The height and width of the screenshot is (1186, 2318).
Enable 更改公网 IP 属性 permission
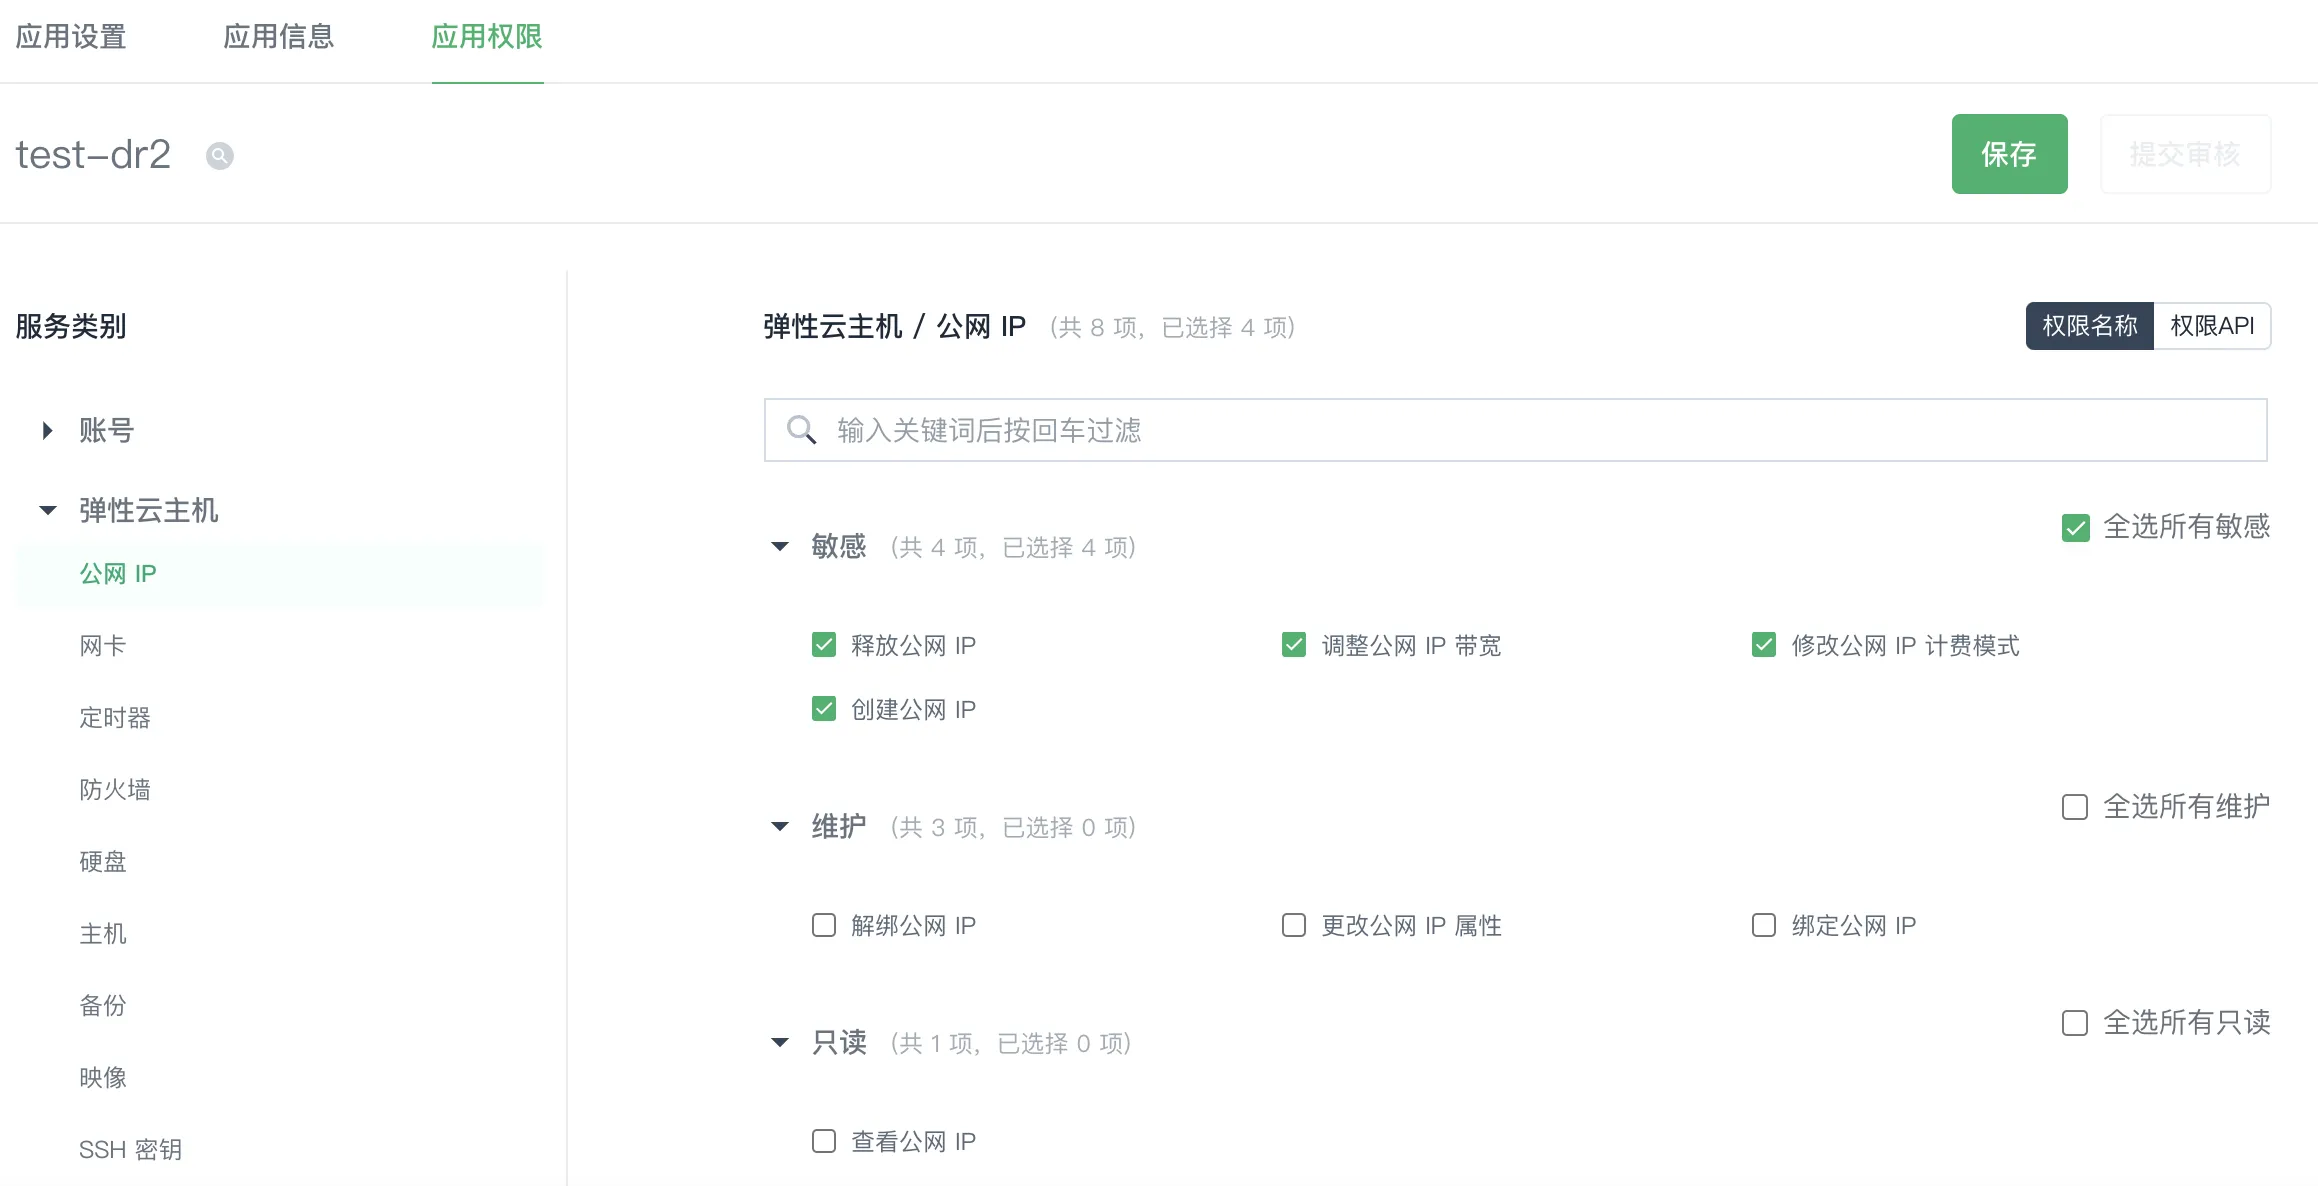click(x=1294, y=925)
